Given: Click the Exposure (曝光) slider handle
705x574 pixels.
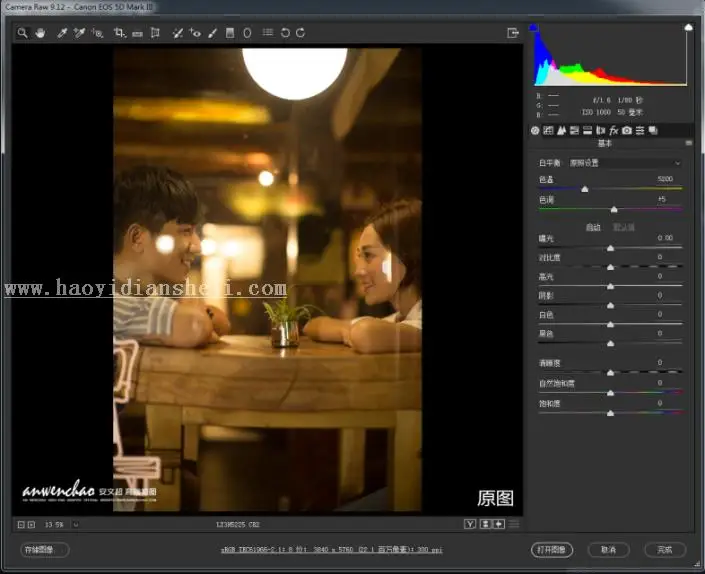Looking at the screenshot, I should coord(611,248).
